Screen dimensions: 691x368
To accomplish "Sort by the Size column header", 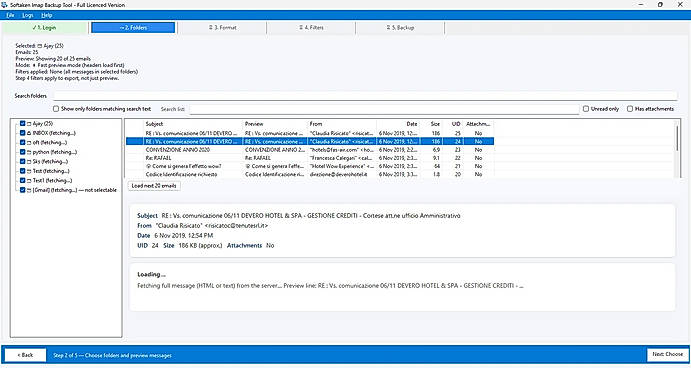I will pyautogui.click(x=431, y=124).
